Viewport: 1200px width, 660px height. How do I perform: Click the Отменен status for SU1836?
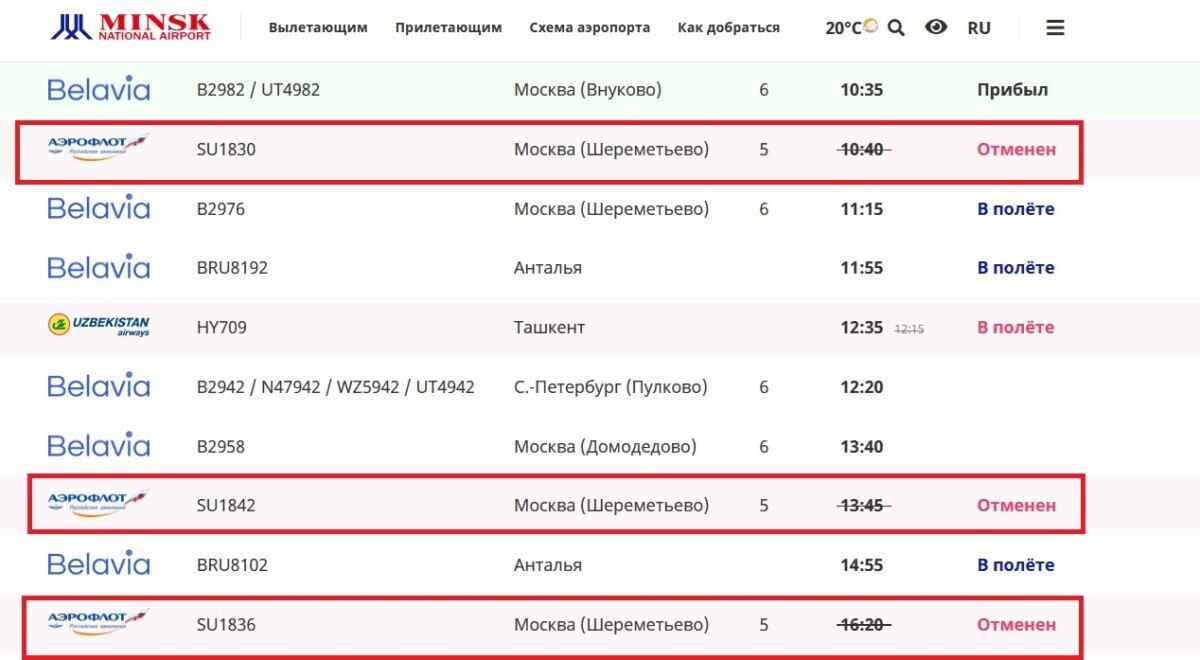[x=1016, y=625]
